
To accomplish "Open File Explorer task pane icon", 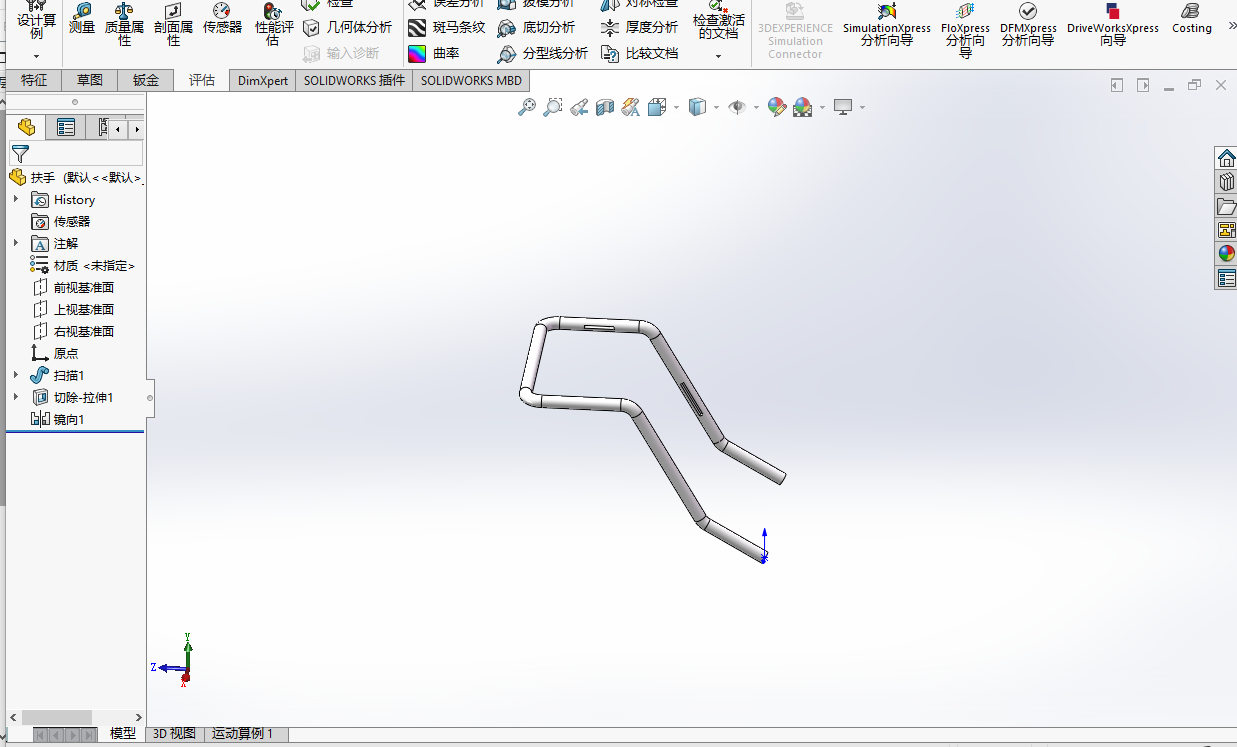I will 1226,206.
